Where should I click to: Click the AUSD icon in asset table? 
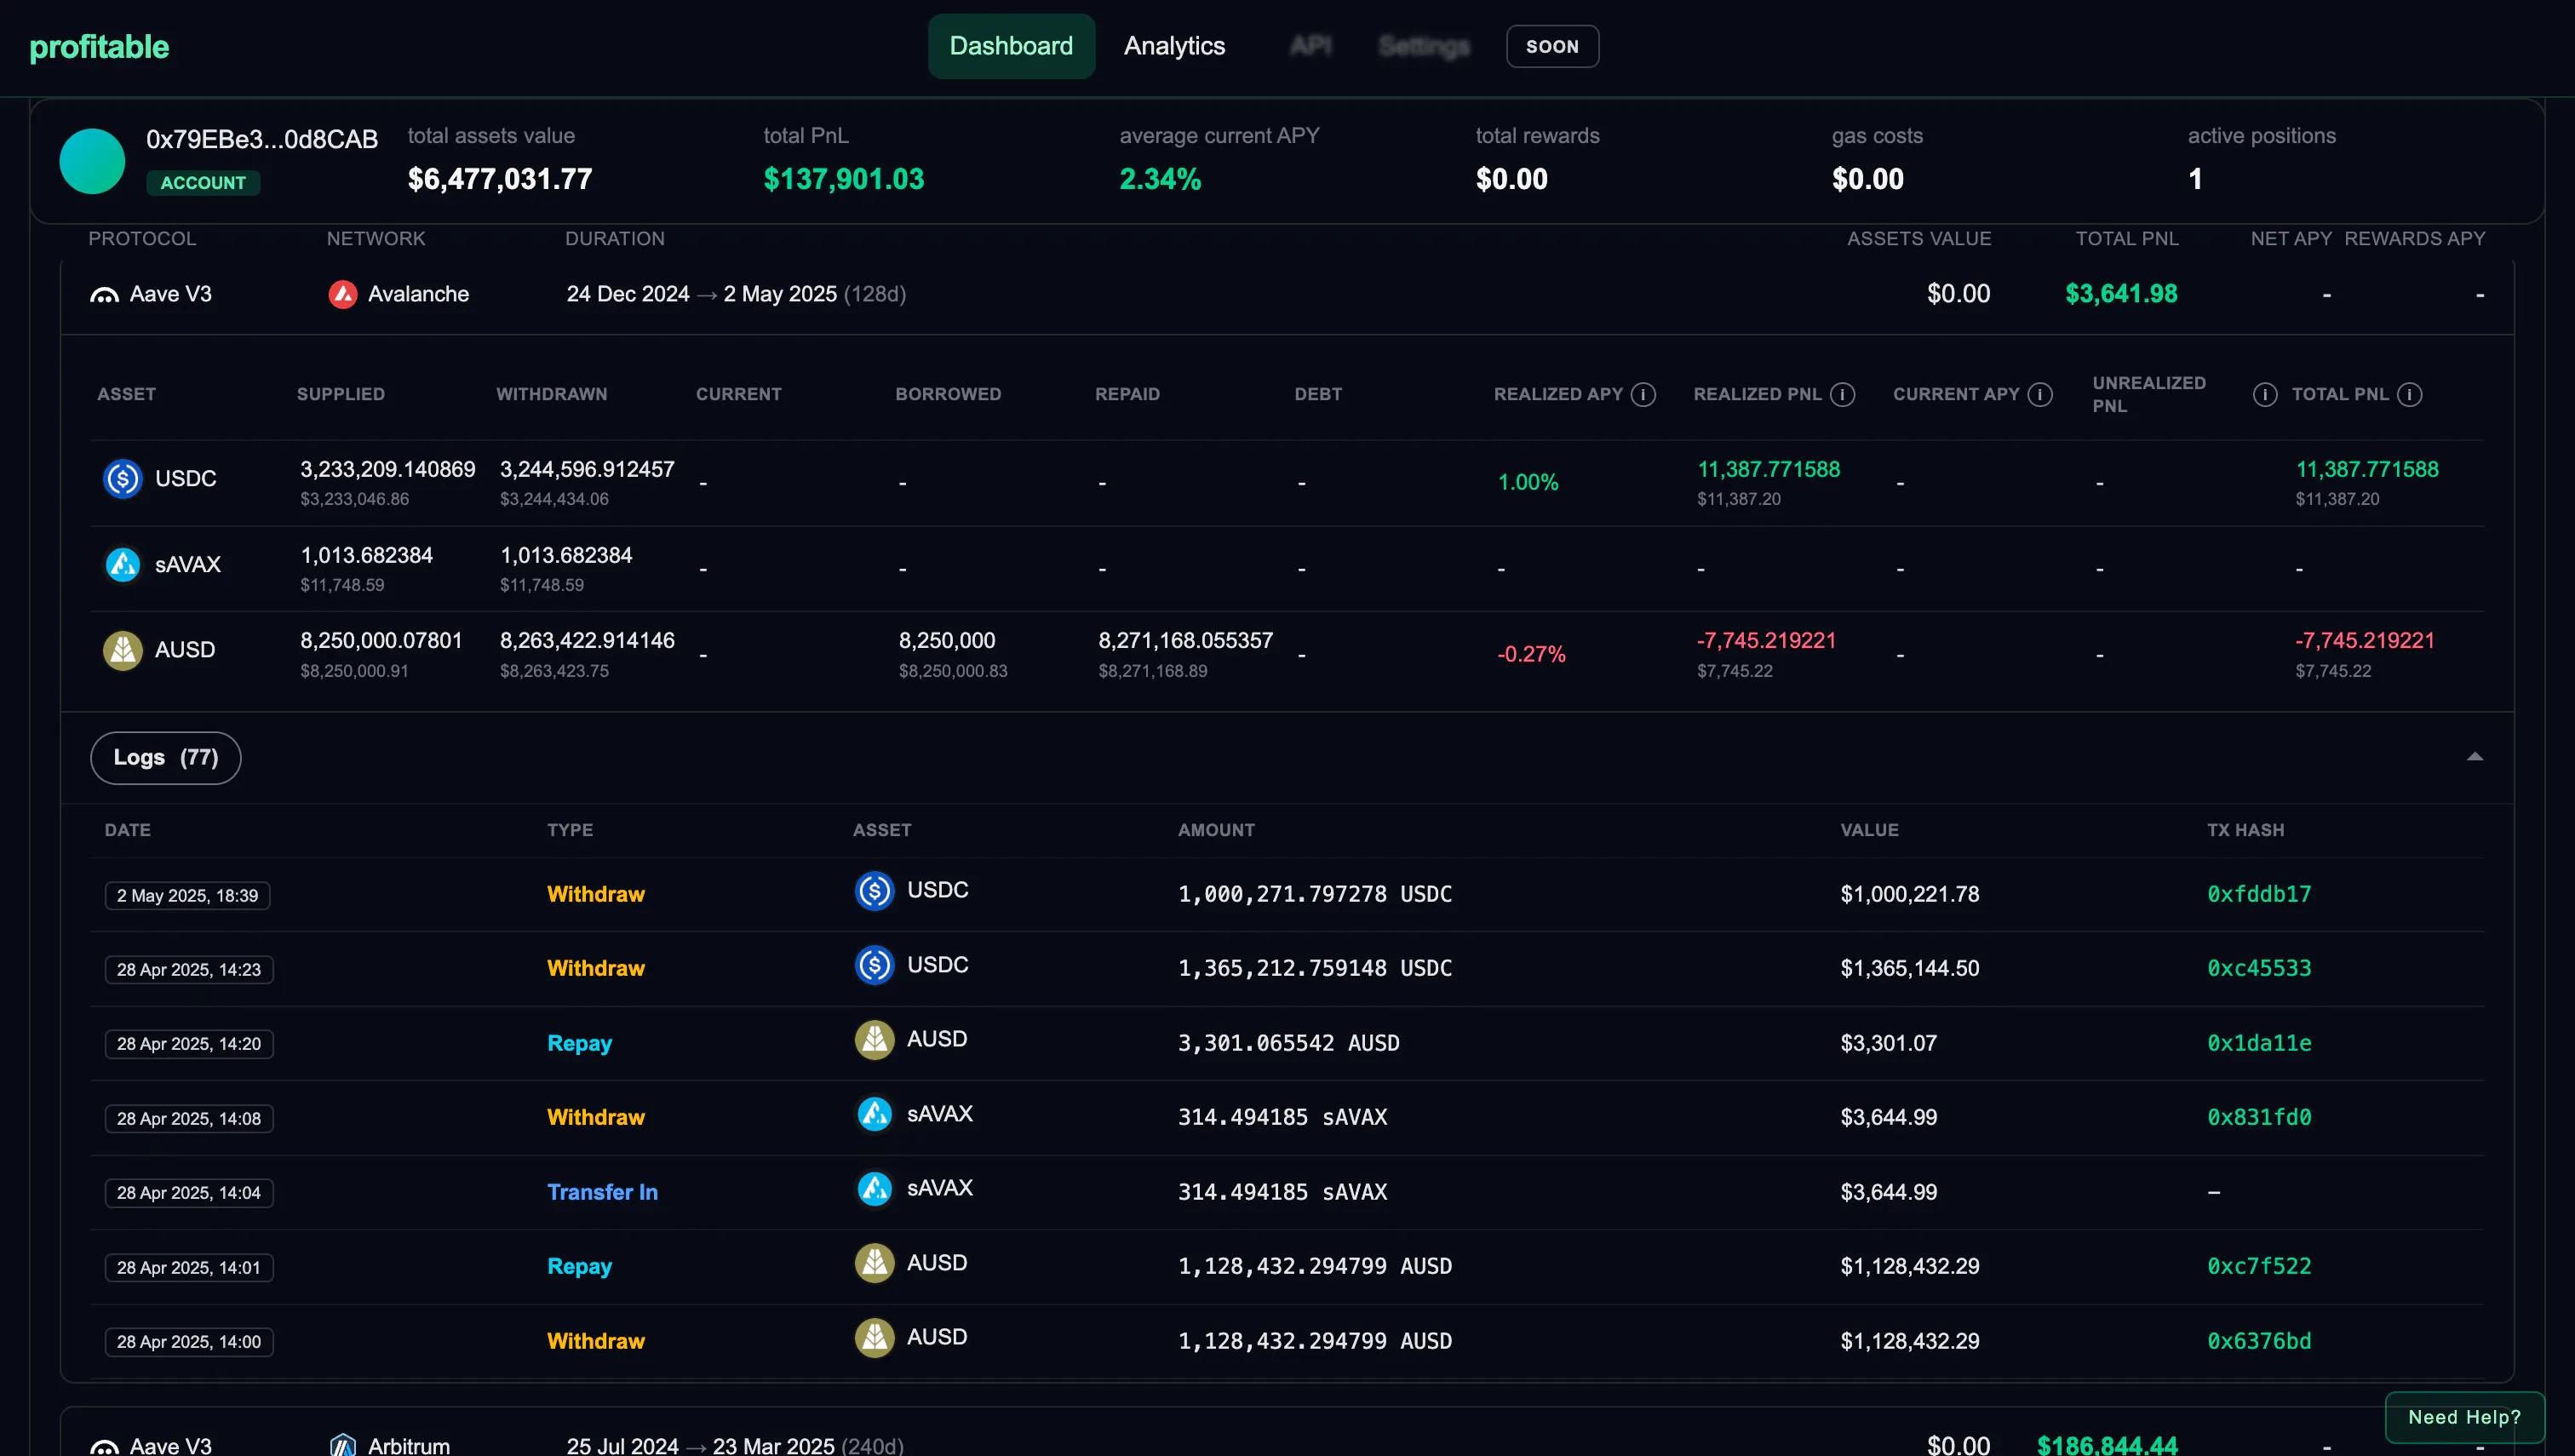click(123, 650)
